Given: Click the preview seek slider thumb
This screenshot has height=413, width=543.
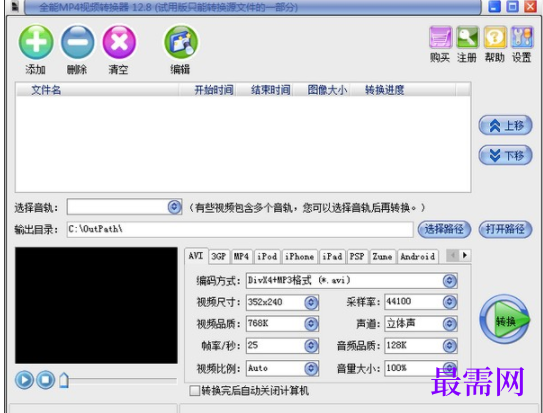Looking at the screenshot, I should (64, 380).
